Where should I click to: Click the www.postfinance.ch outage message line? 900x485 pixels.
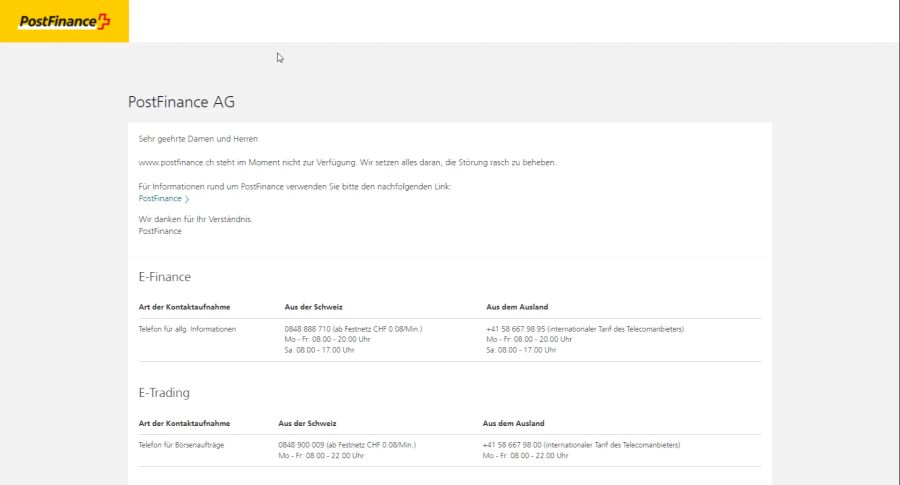tap(347, 163)
